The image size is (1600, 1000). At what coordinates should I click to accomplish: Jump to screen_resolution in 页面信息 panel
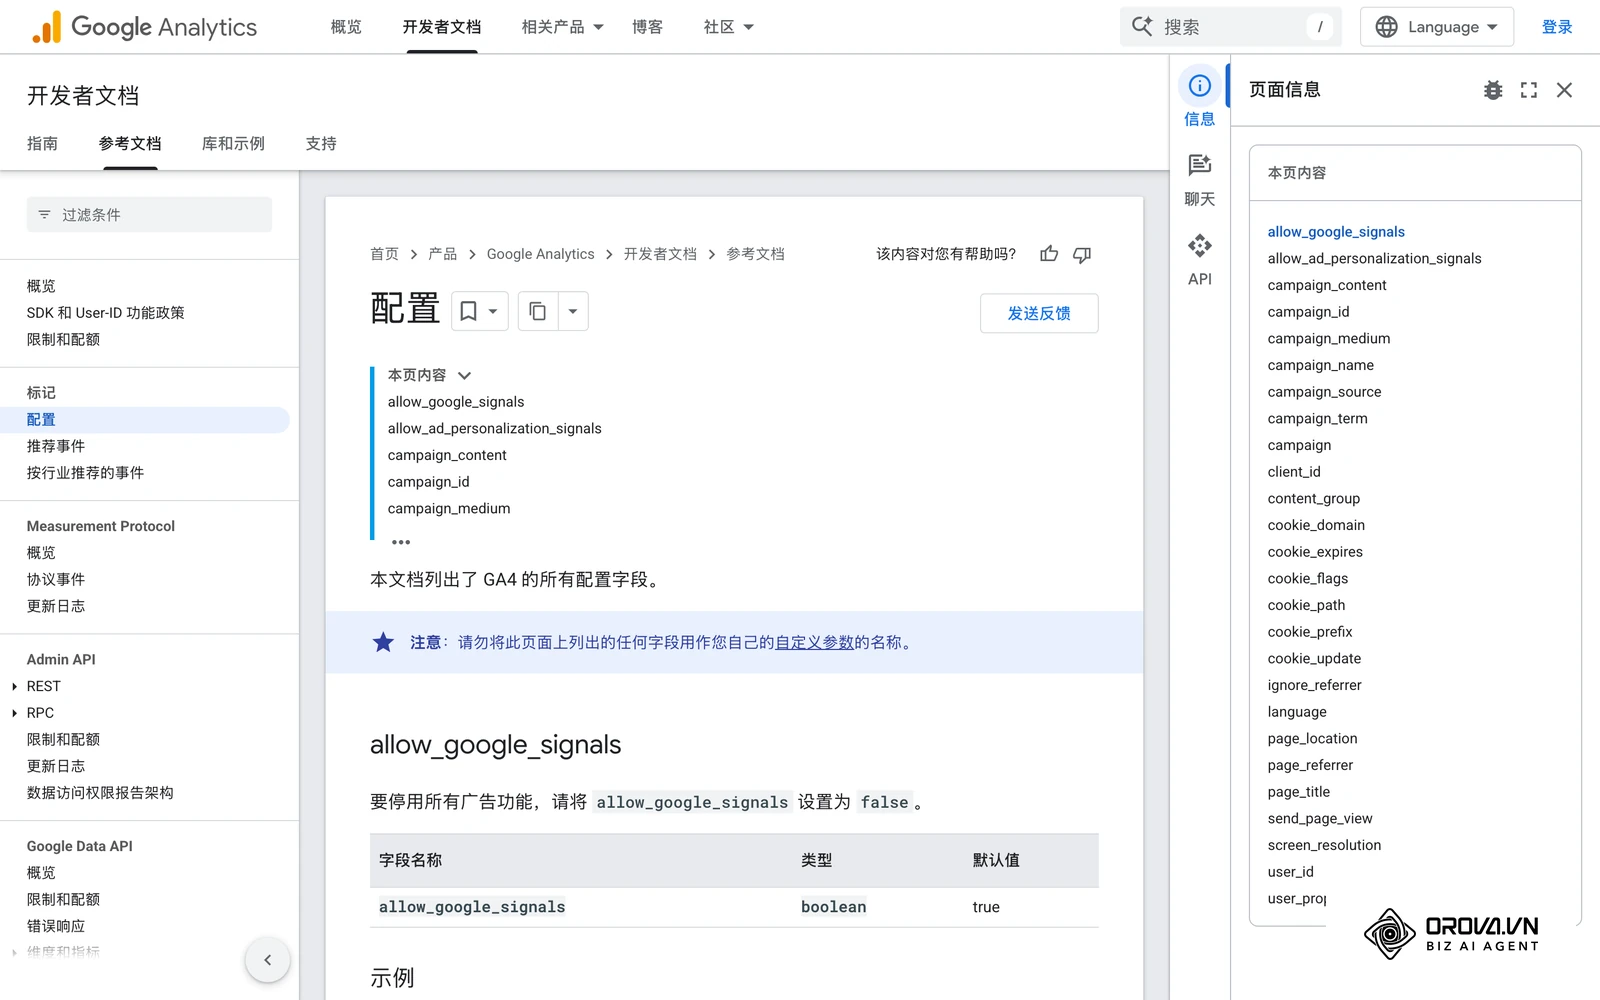click(x=1324, y=845)
